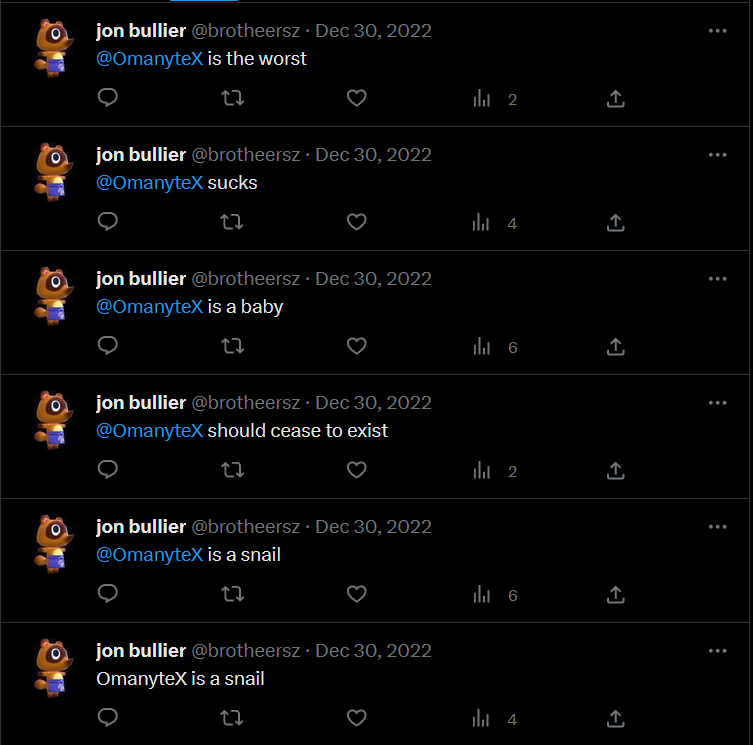View analytics on the last "OmanyteX is a snail" tweet
The image size is (753, 745).
[483, 718]
